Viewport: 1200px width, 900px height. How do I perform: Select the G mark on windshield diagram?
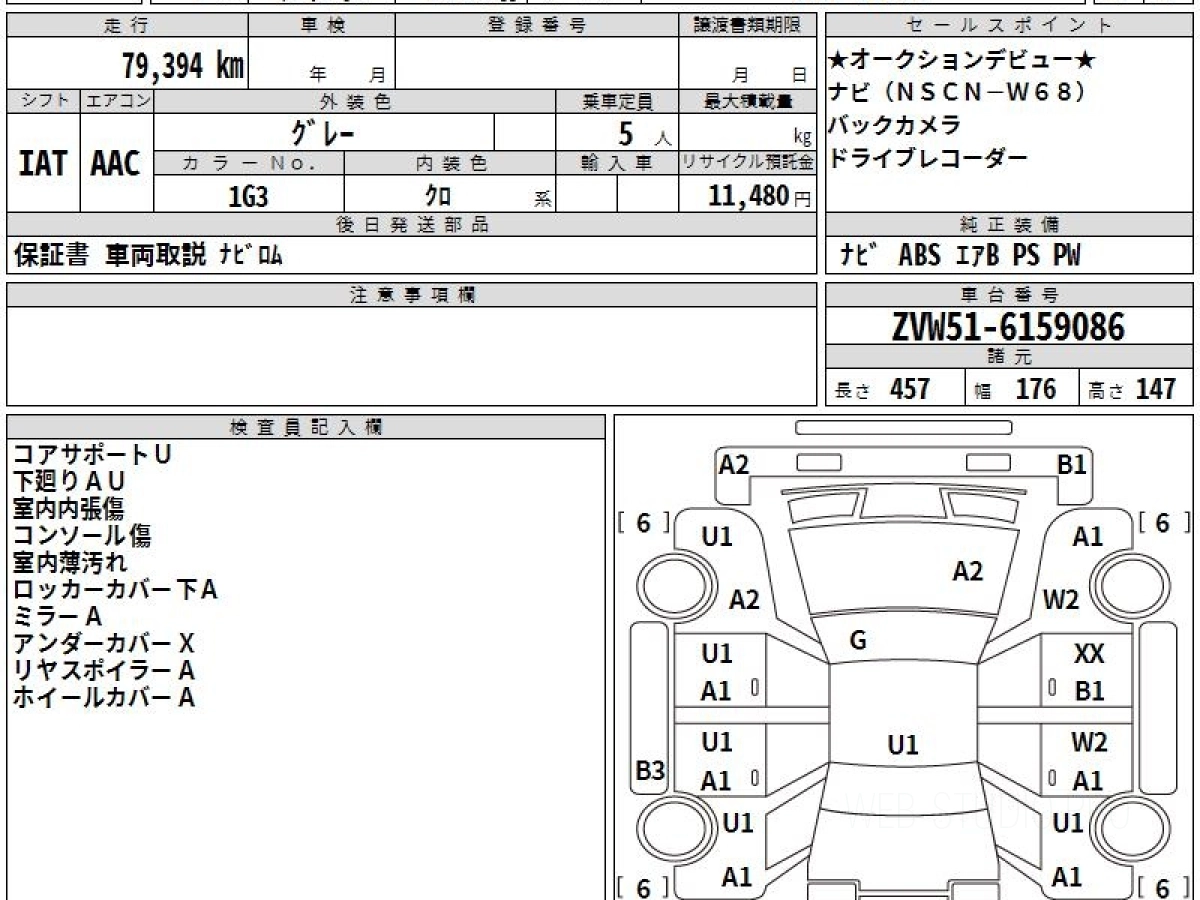pyautogui.click(x=857, y=641)
